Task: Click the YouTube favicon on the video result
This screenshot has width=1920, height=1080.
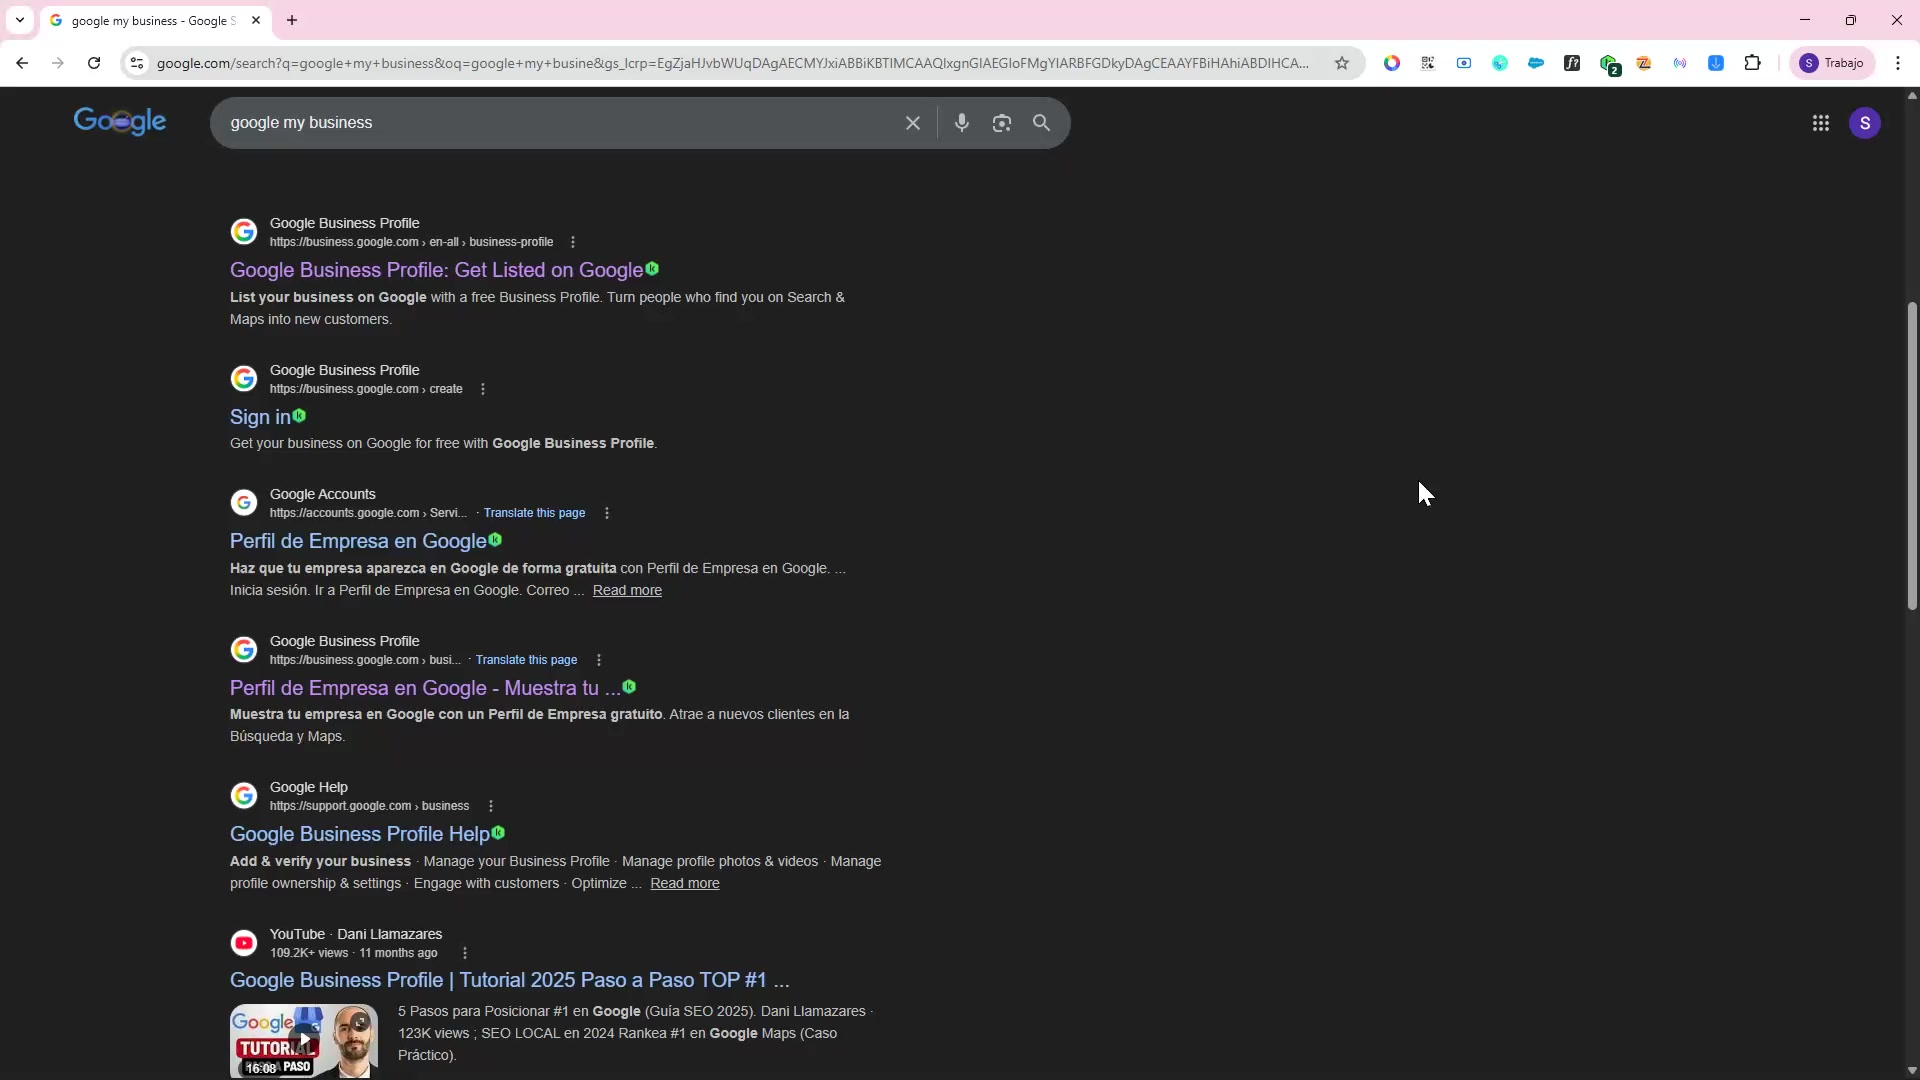Action: [x=244, y=943]
